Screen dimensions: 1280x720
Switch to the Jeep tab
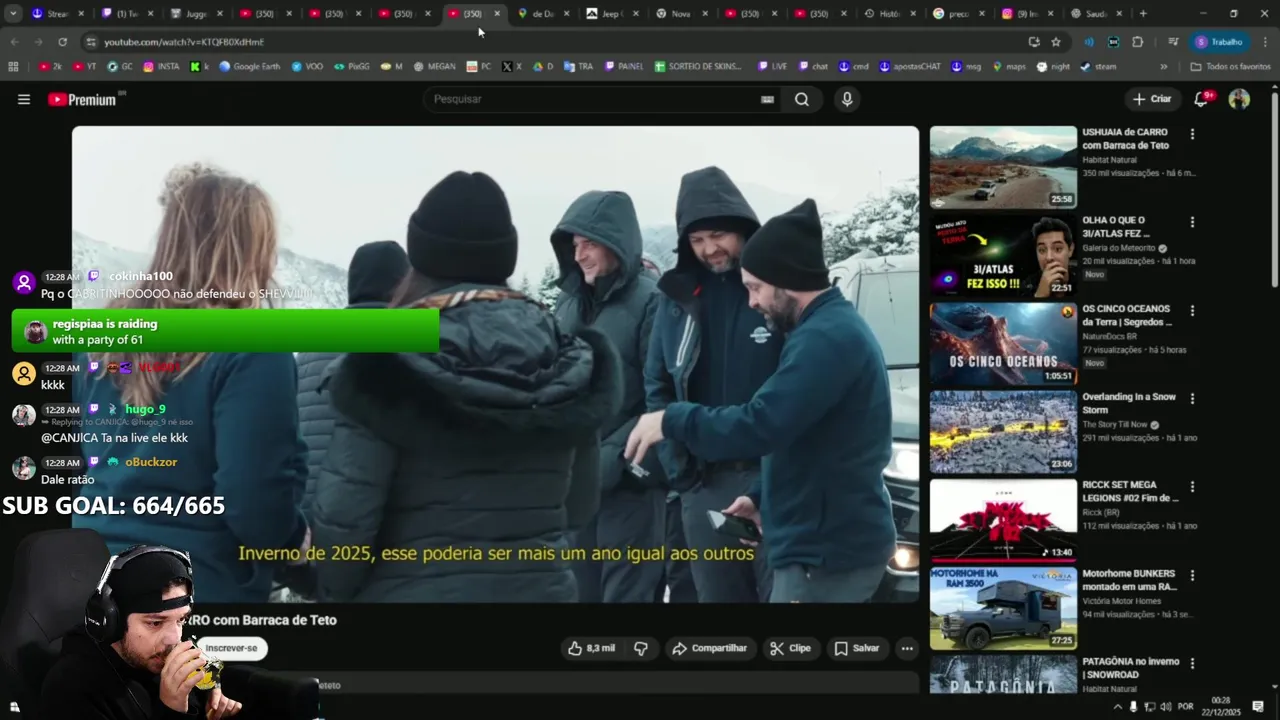click(612, 14)
